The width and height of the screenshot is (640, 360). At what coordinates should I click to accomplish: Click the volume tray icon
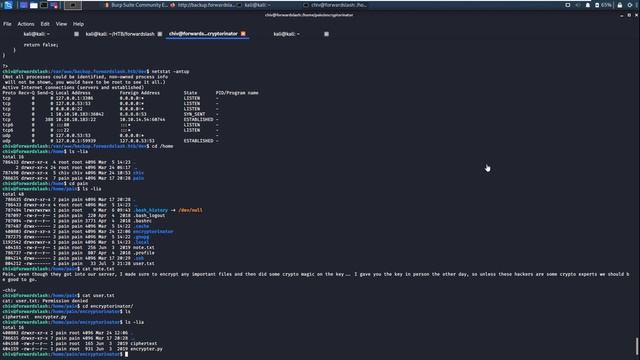click(578, 5)
